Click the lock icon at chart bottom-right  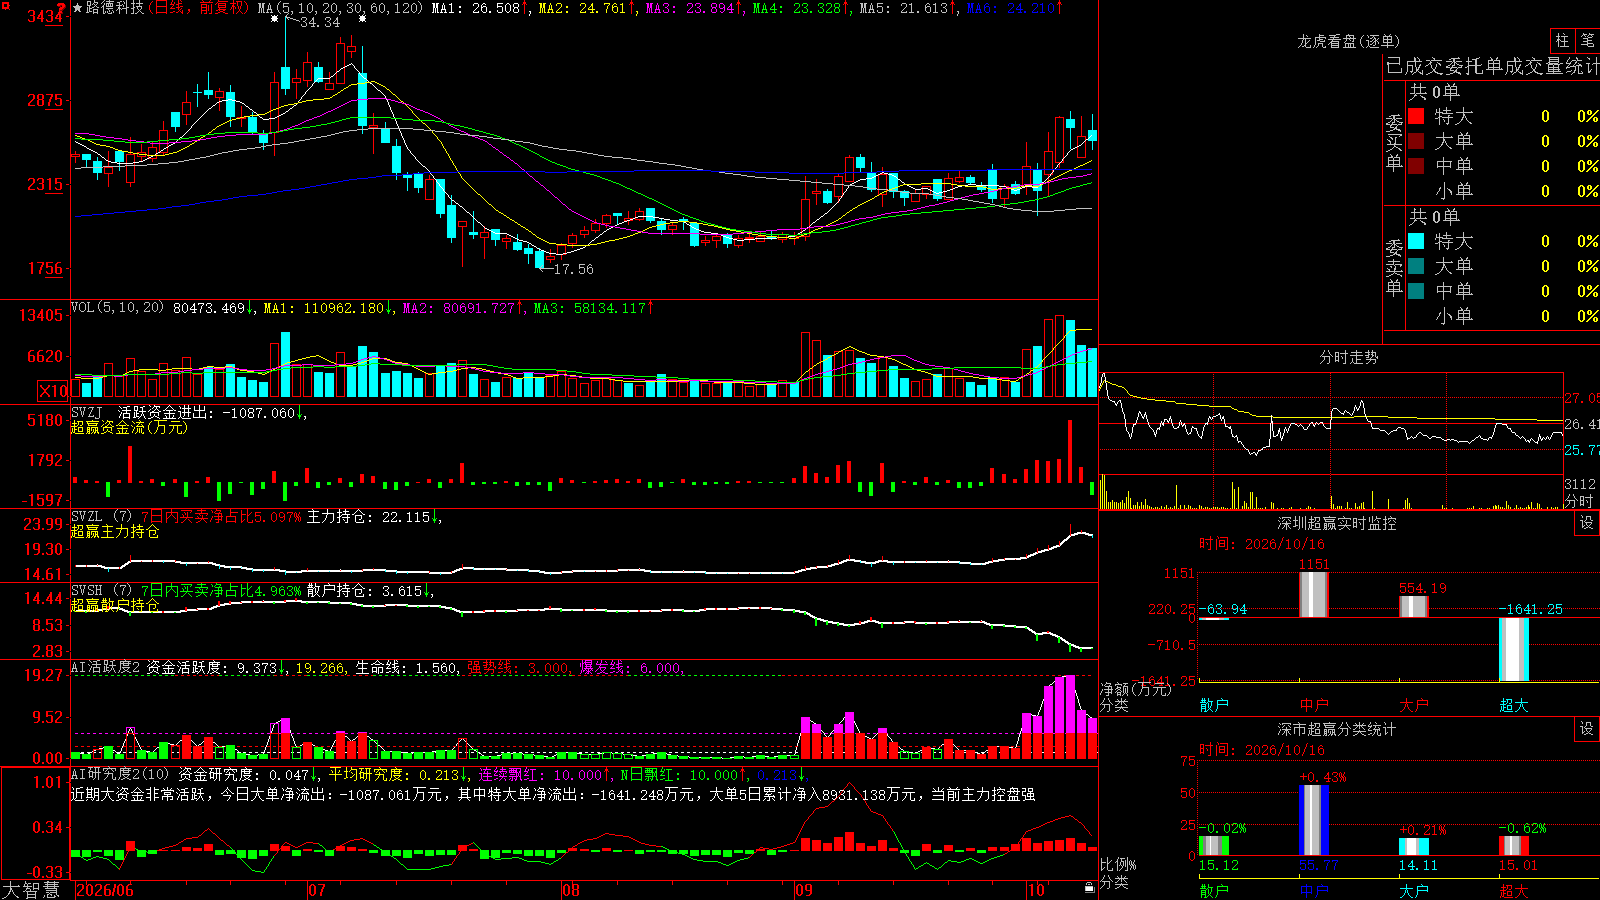pyautogui.click(x=1090, y=888)
